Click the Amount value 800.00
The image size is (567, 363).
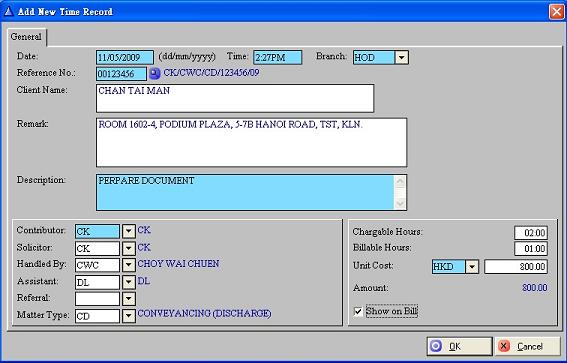click(x=534, y=288)
